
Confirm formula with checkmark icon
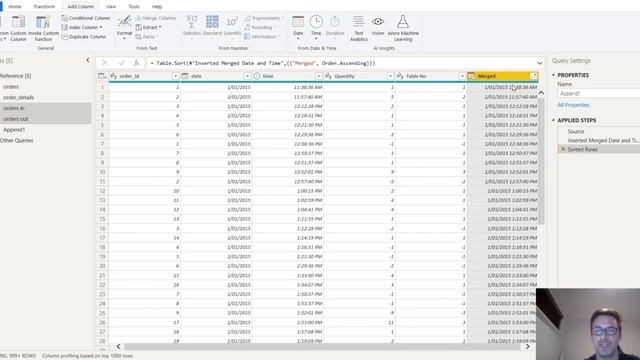click(x=121, y=63)
